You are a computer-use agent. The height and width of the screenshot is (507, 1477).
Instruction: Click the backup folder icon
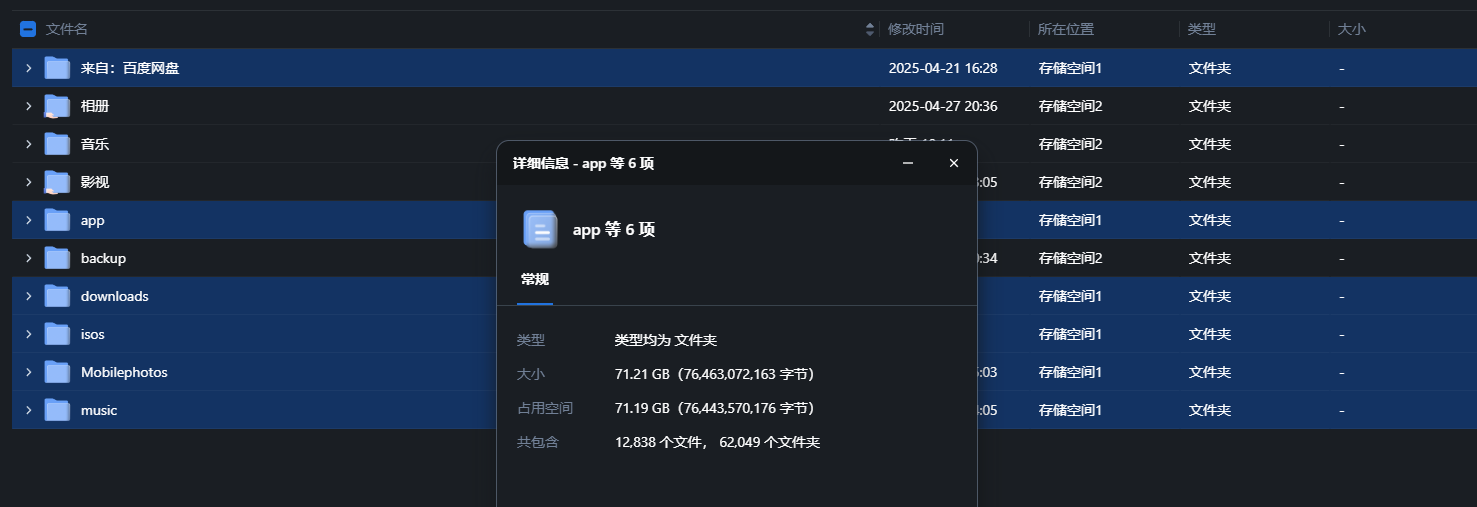click(x=57, y=258)
